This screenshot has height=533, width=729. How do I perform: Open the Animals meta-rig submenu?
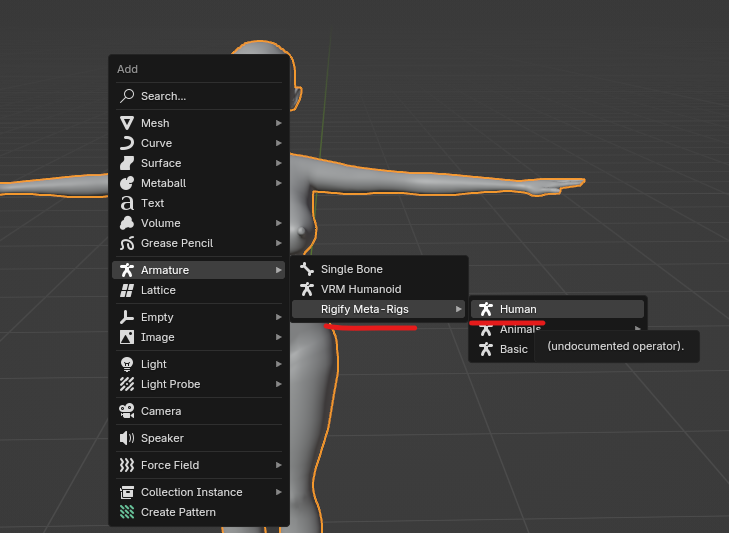pos(520,329)
